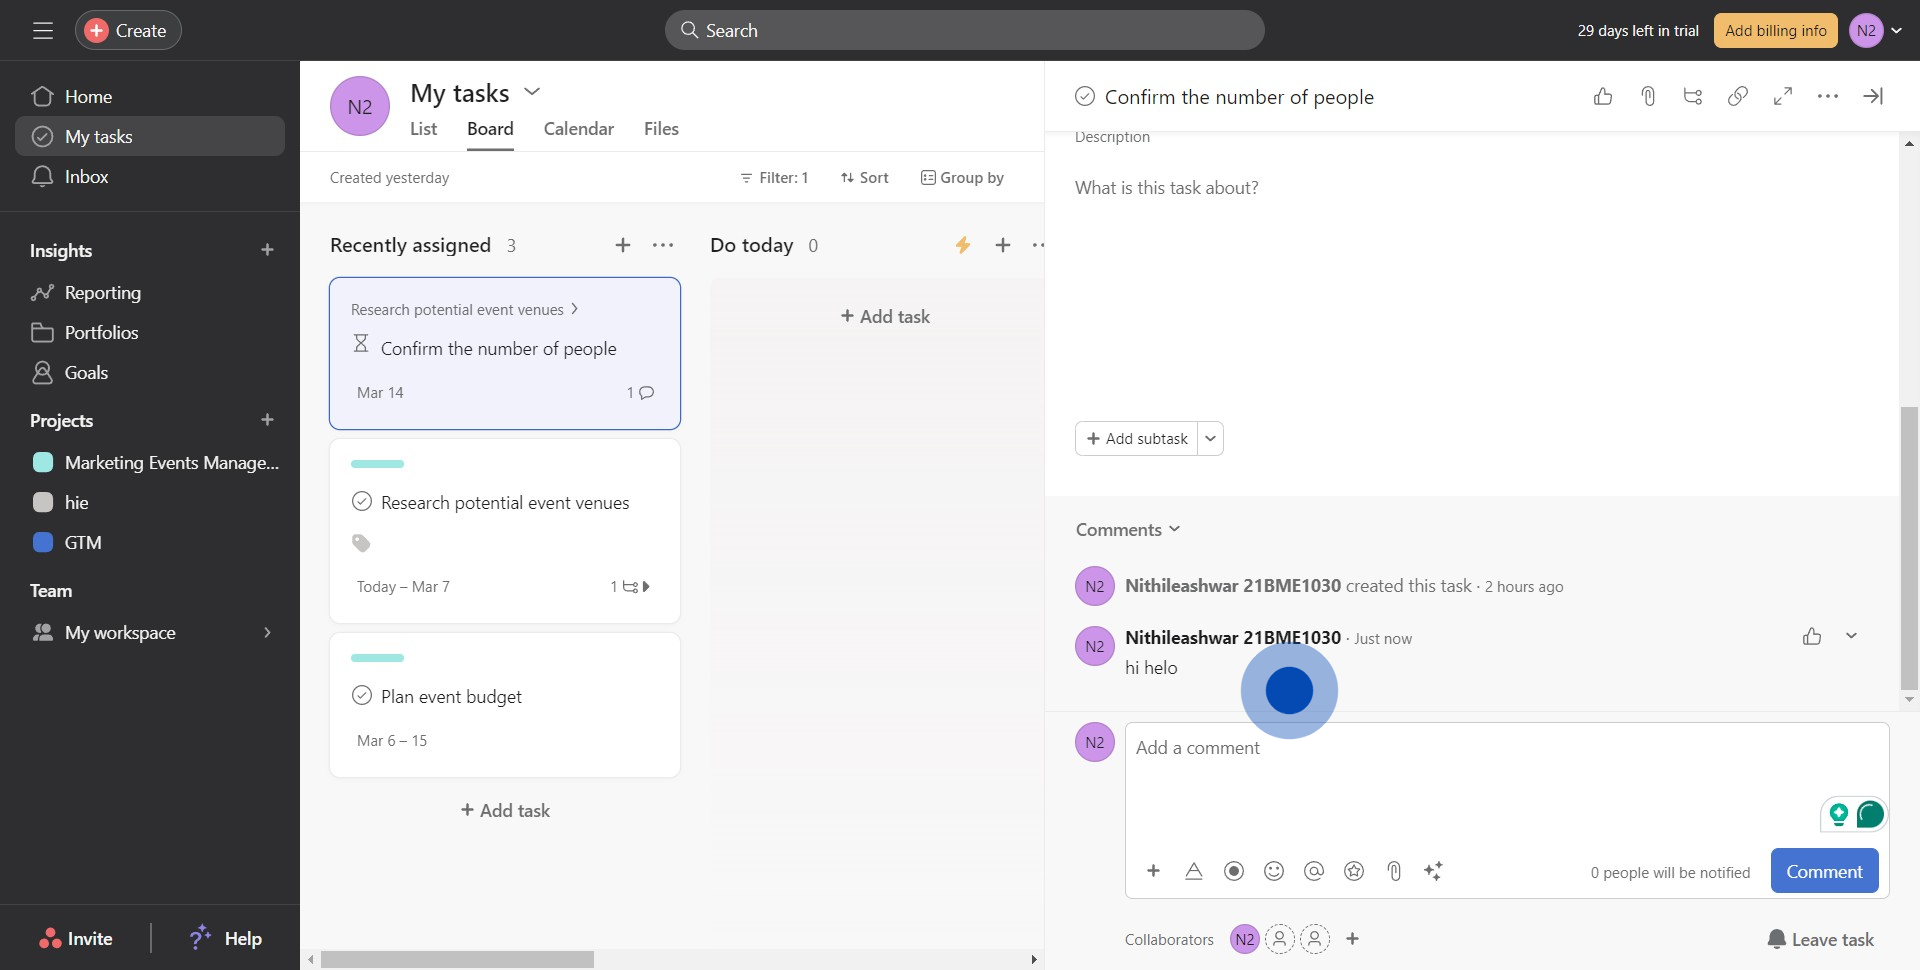This screenshot has width=1920, height=970.
Task: Click Add task below Plan event budget
Action: point(505,811)
